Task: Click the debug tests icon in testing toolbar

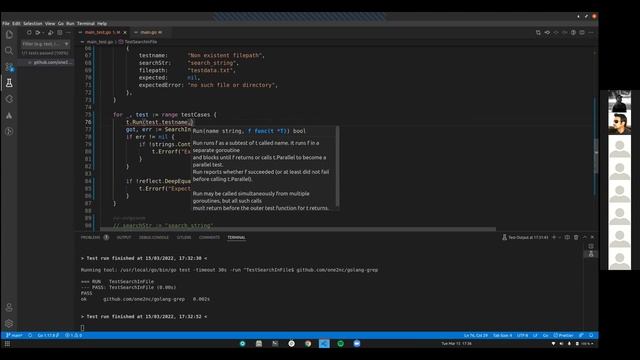Action: pyautogui.click(x=50, y=32)
